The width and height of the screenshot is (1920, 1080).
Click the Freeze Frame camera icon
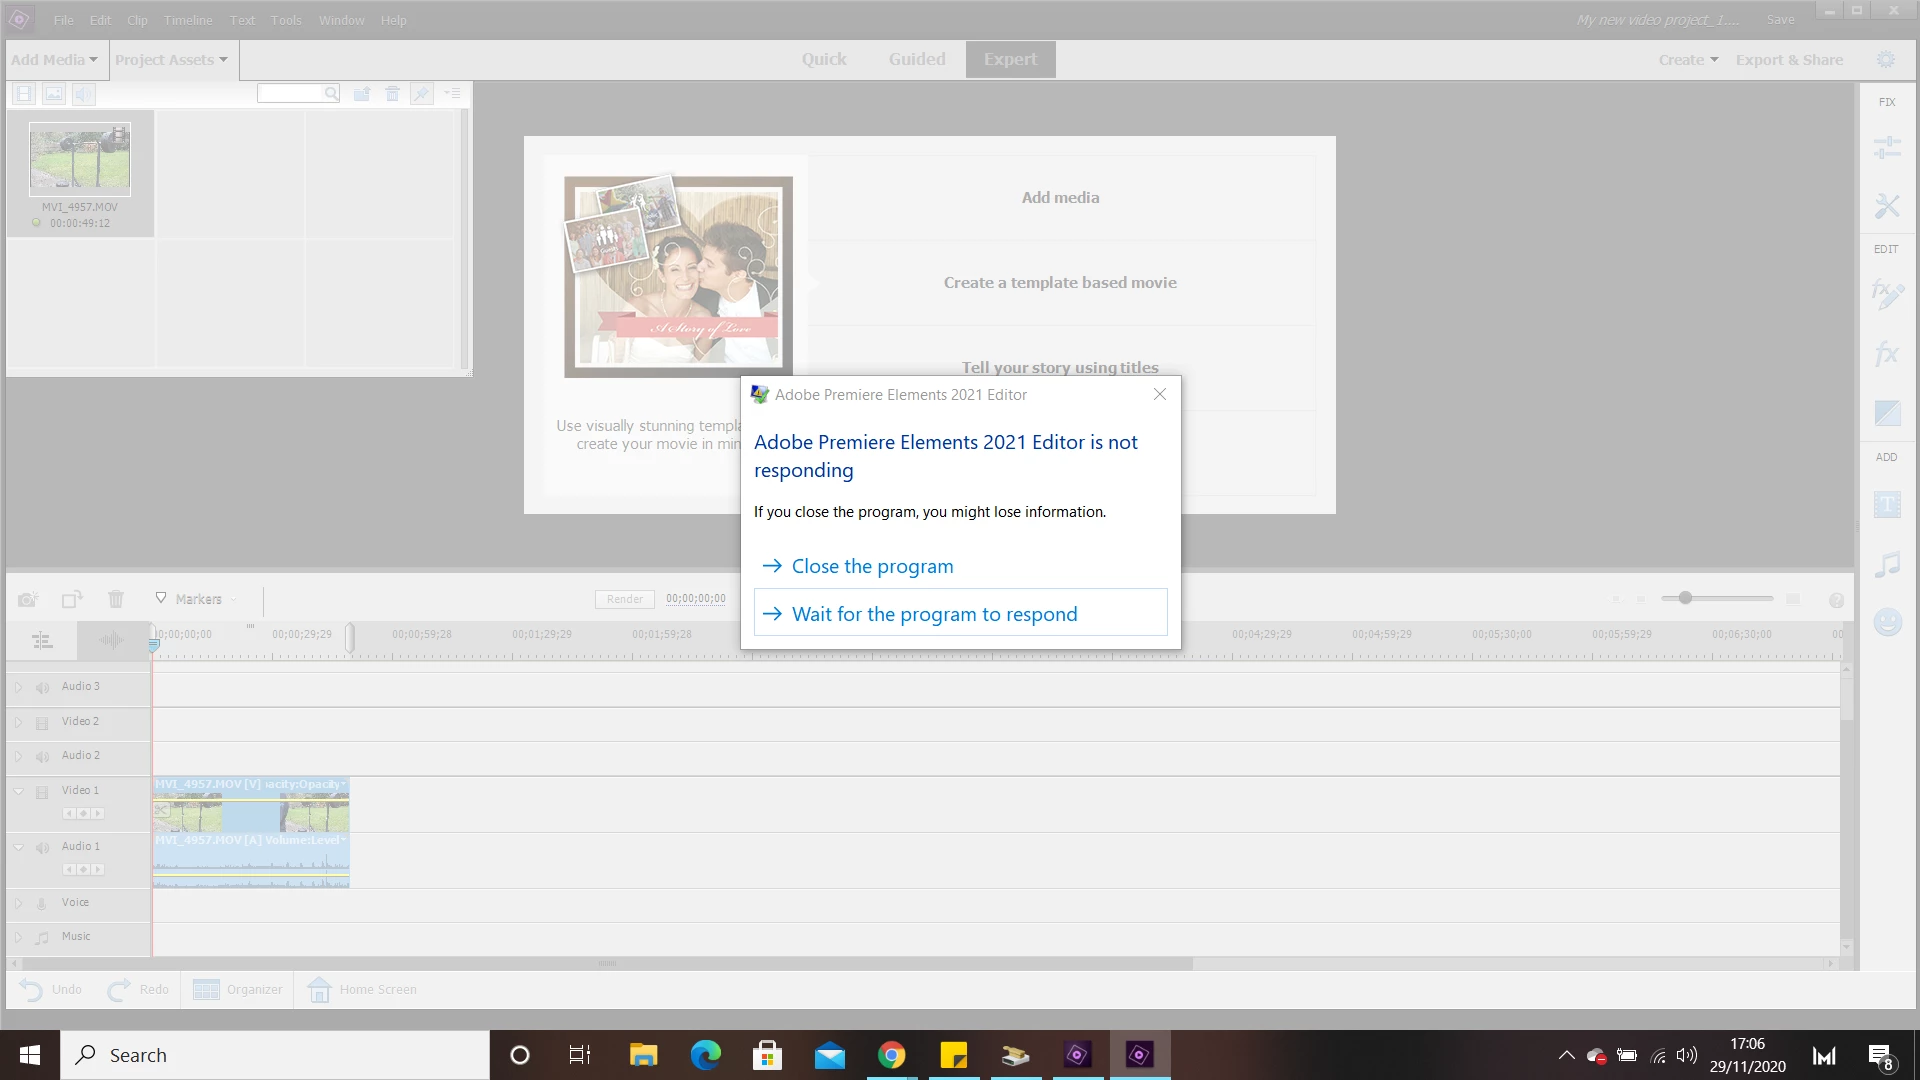point(27,599)
